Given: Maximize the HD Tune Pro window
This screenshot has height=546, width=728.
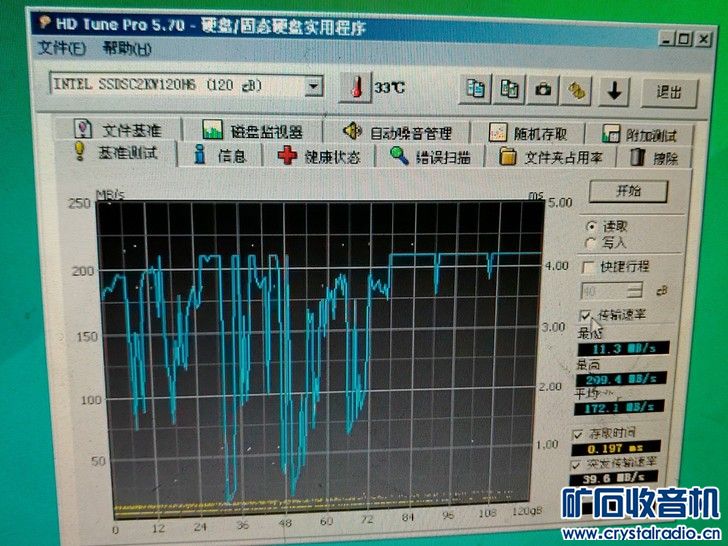Looking at the screenshot, I should pos(684,39).
